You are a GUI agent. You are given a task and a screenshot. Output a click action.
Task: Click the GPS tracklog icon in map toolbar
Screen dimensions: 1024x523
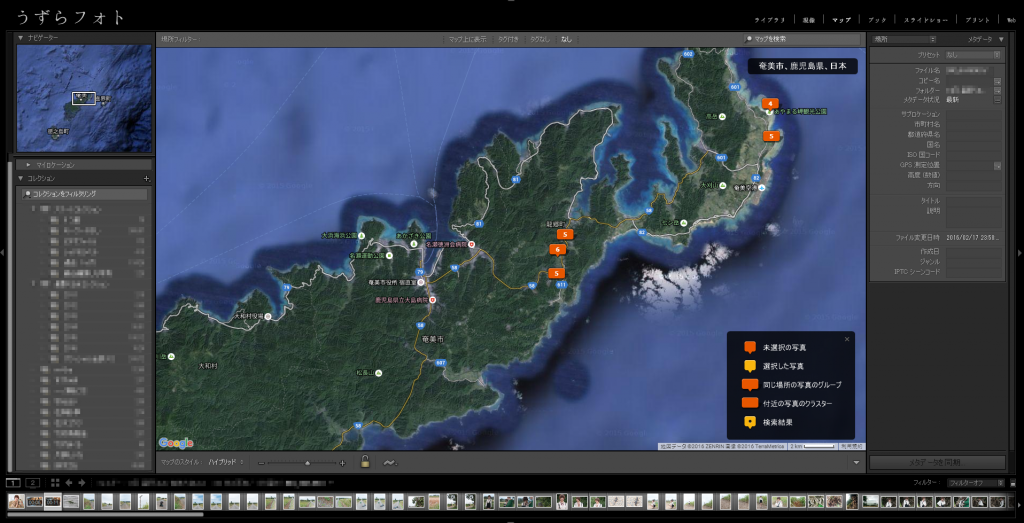point(389,462)
